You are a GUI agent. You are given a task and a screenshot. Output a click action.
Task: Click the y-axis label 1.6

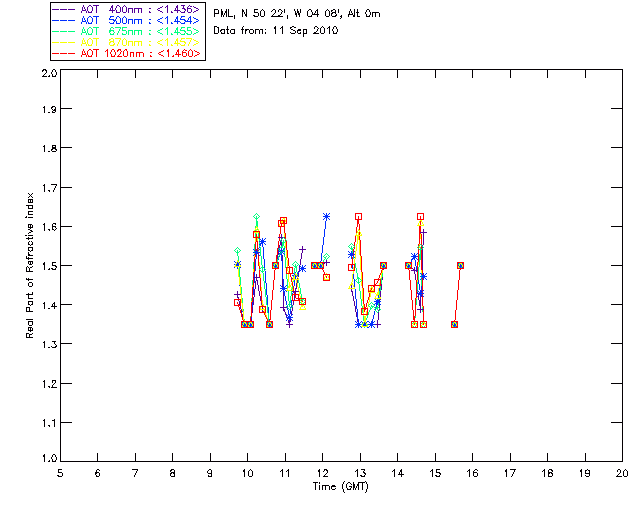[49, 227]
